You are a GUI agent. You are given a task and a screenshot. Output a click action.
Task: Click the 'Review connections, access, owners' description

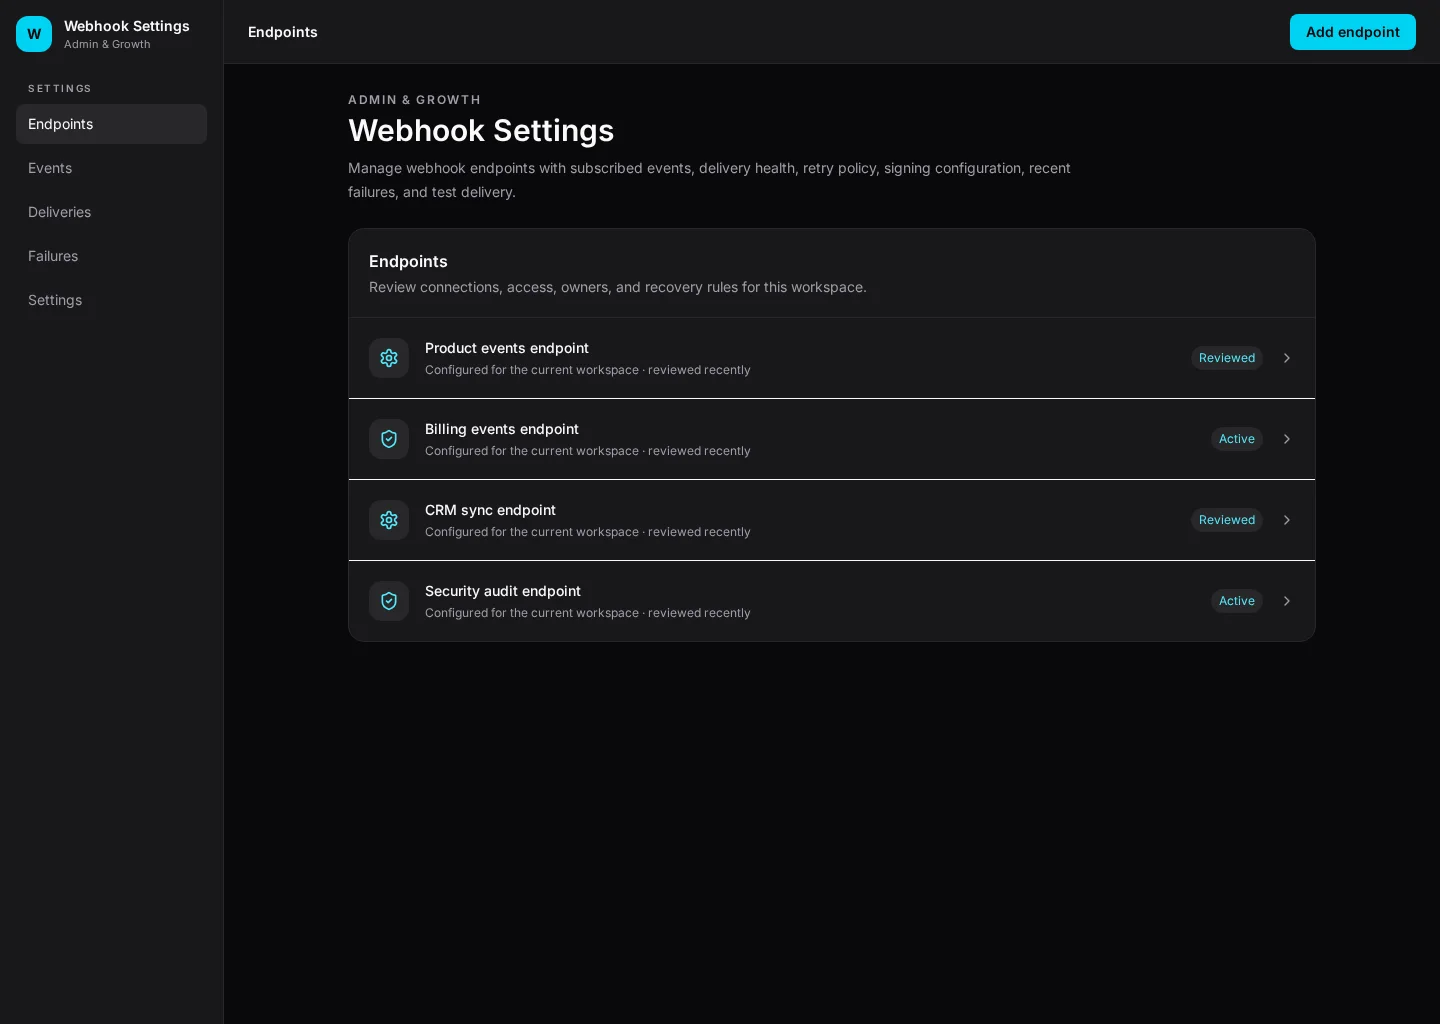point(618,287)
